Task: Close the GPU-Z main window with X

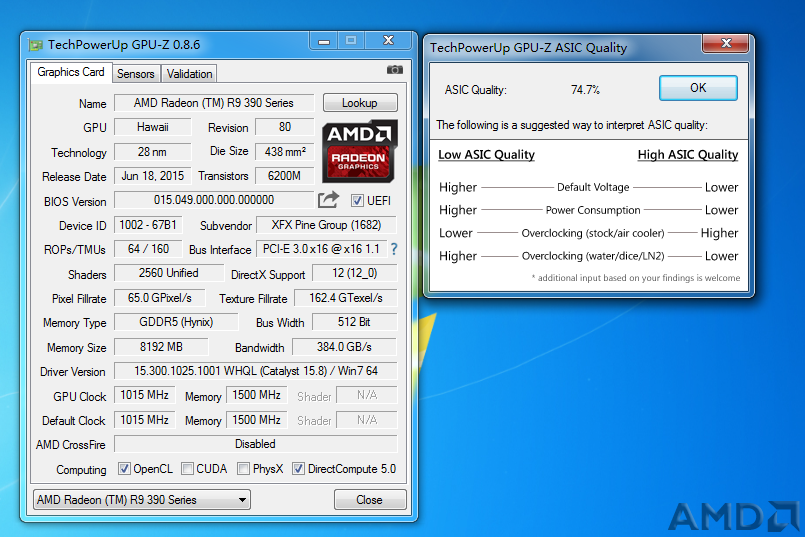Action: click(x=389, y=41)
